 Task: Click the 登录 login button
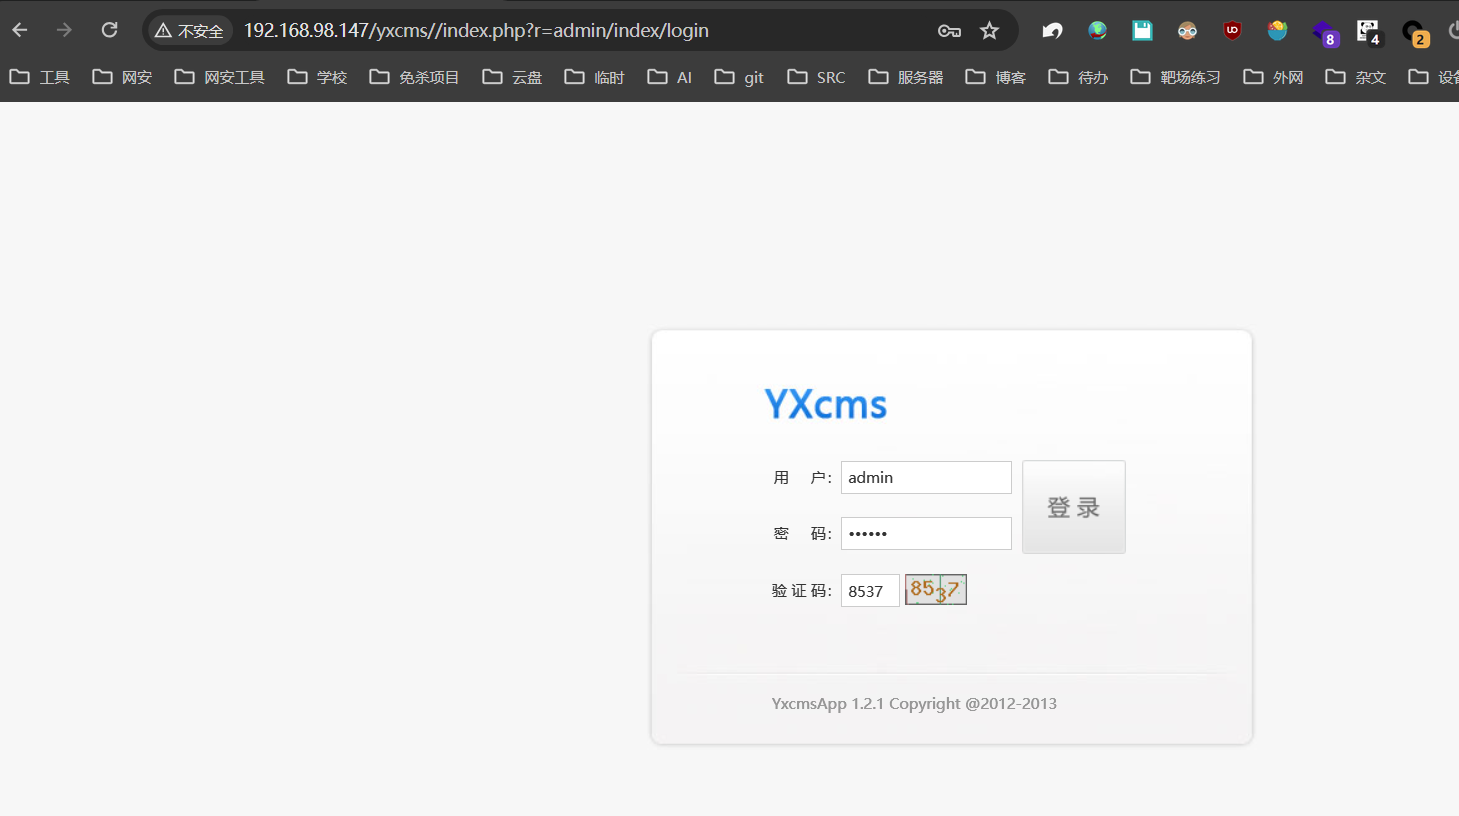[x=1074, y=507]
